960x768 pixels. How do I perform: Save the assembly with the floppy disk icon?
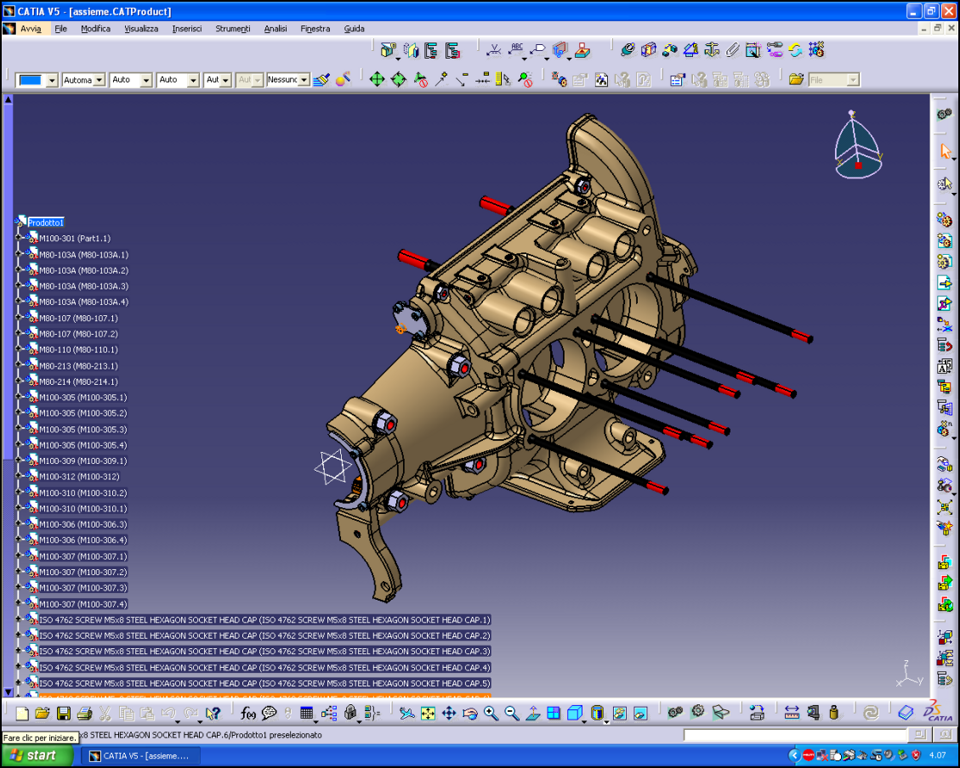pyautogui.click(x=63, y=713)
